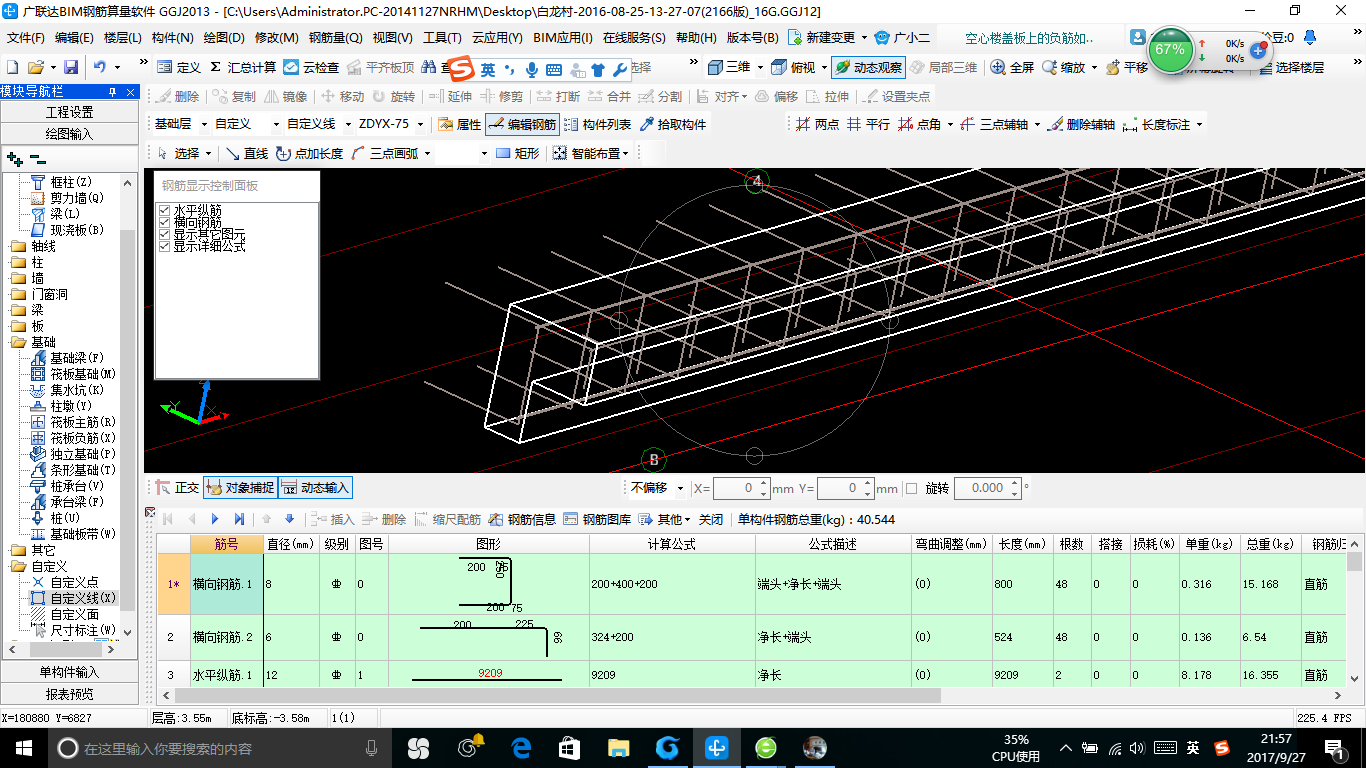Click the Undo arrow icon
Image resolution: width=1366 pixels, height=768 pixels.
pyautogui.click(x=100, y=68)
